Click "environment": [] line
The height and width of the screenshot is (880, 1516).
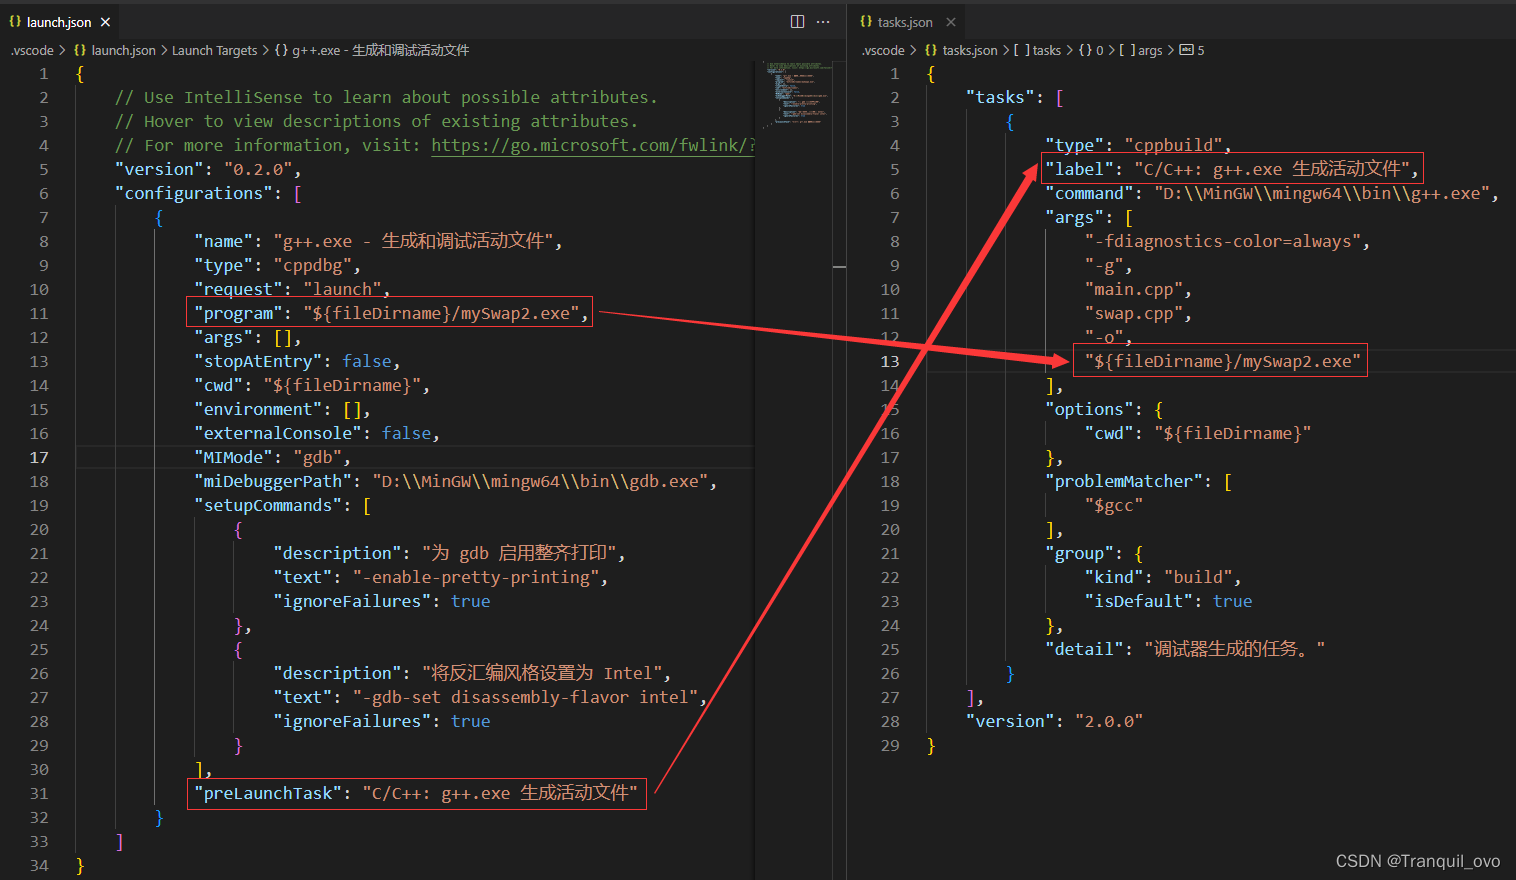(x=282, y=409)
